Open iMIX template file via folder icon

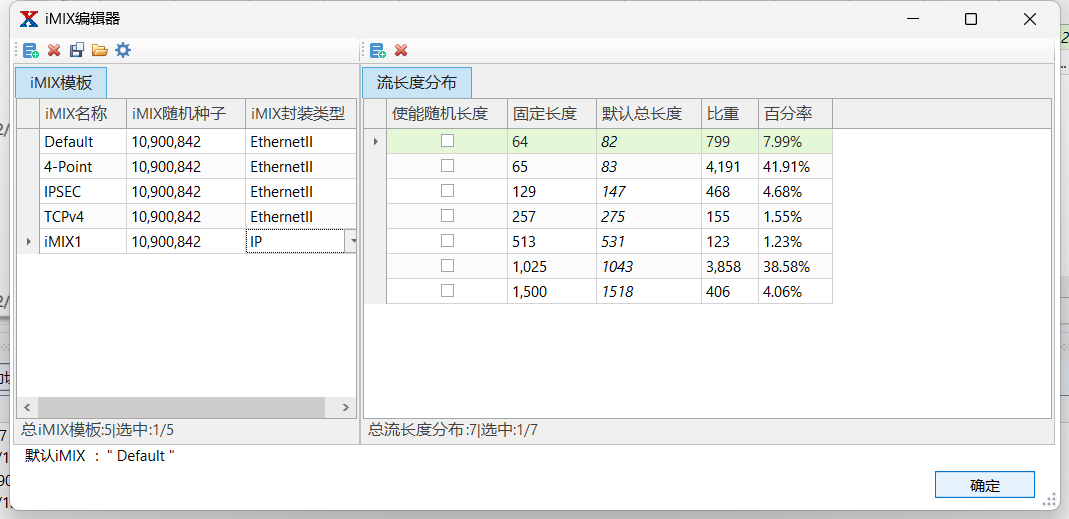click(100, 50)
